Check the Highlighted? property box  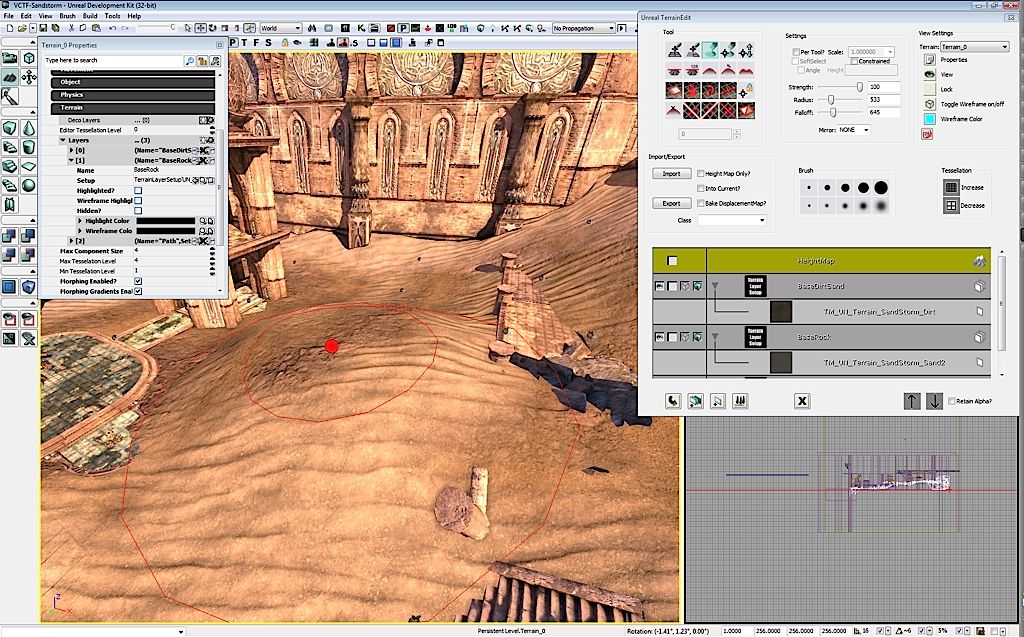pyautogui.click(x=138, y=191)
